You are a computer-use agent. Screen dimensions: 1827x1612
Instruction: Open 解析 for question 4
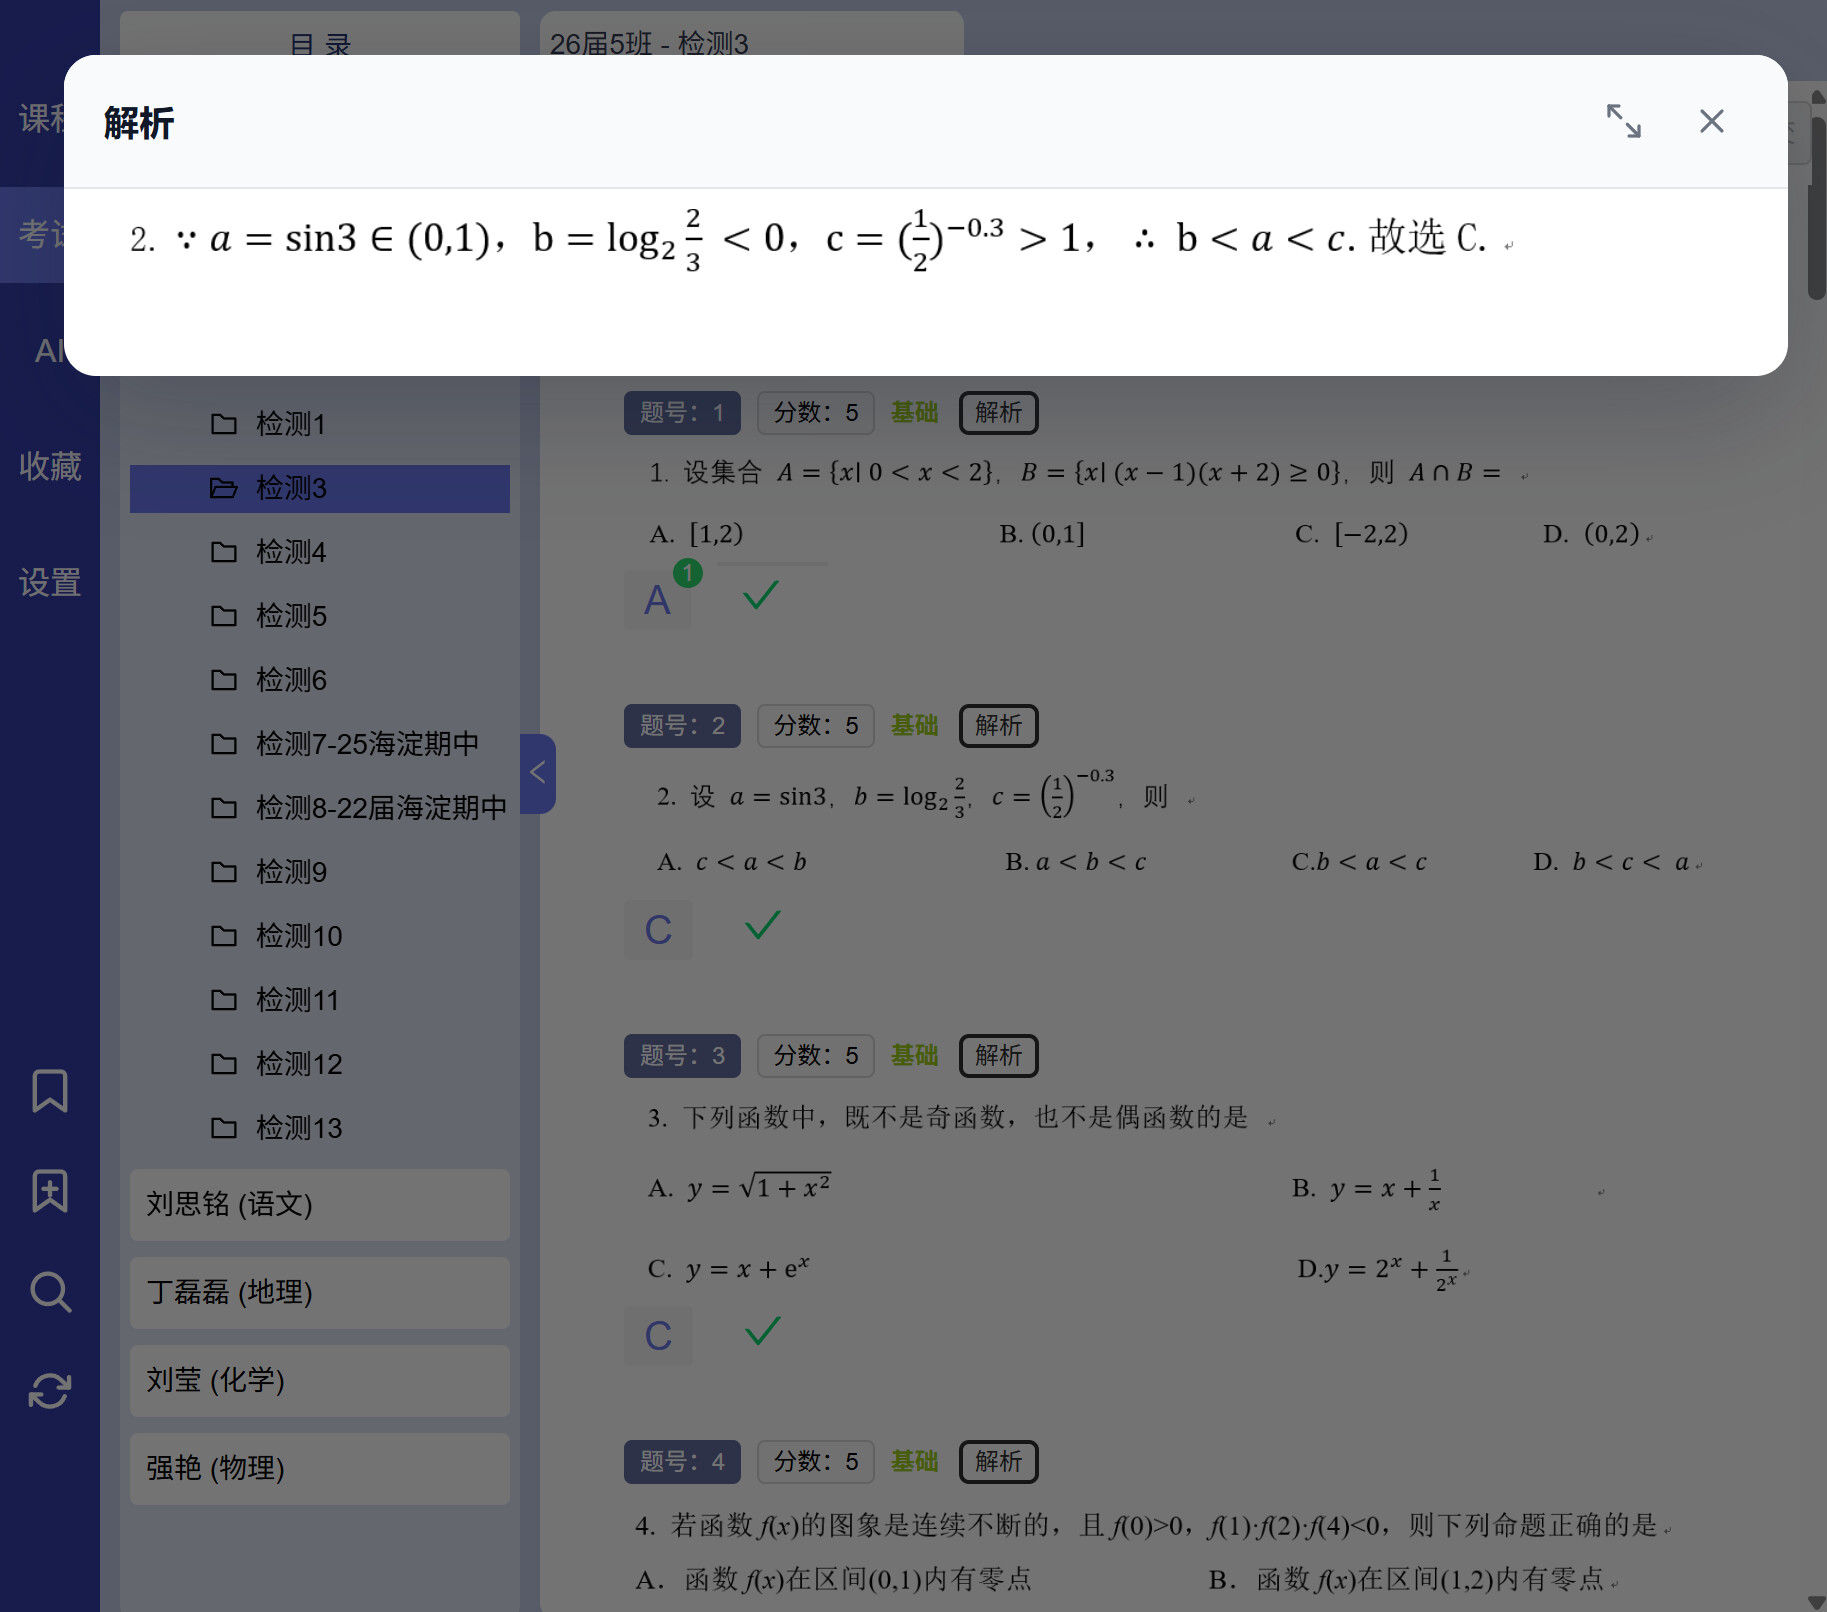[998, 1462]
